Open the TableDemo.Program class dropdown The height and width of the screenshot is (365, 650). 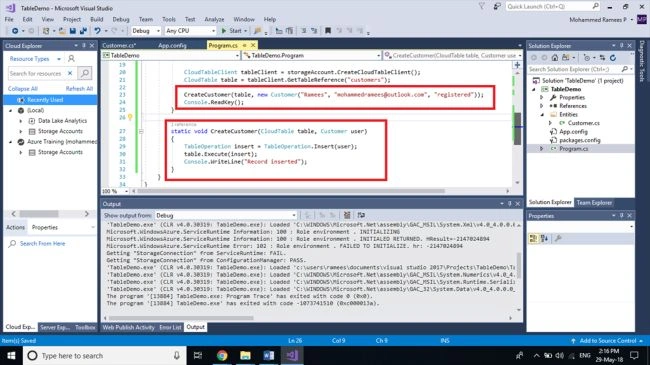click(x=312, y=55)
